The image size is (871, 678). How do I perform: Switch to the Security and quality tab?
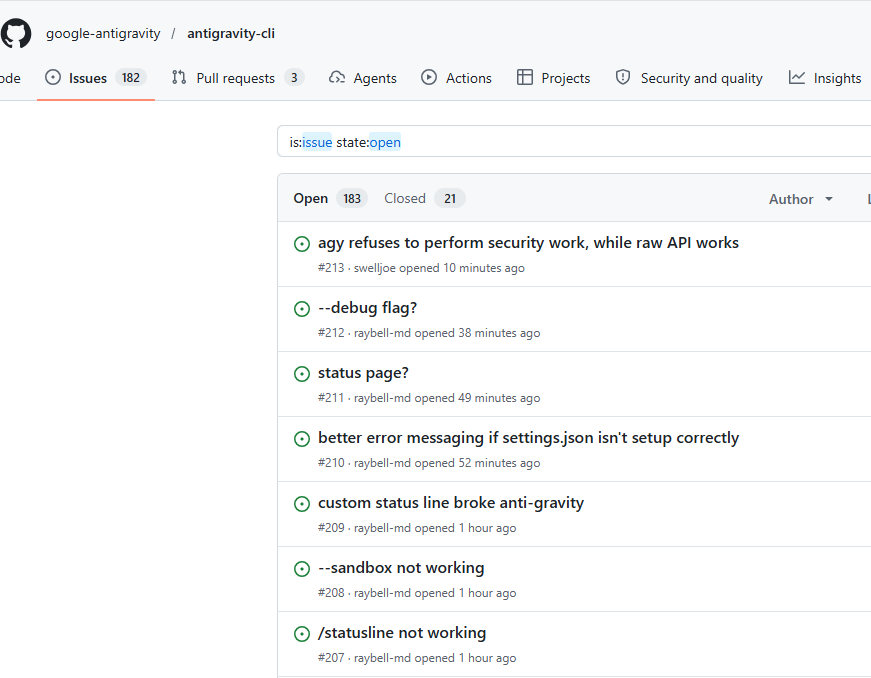(x=689, y=78)
